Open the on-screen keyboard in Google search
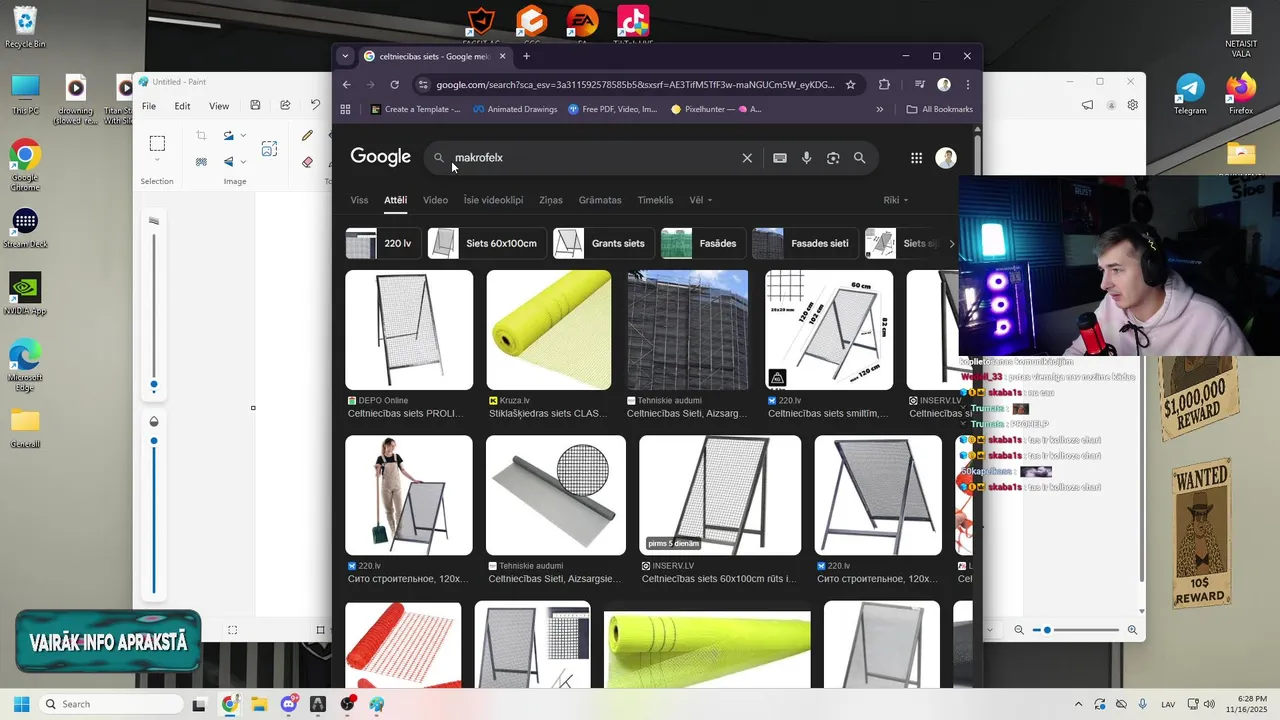1280x720 pixels. 780,158
